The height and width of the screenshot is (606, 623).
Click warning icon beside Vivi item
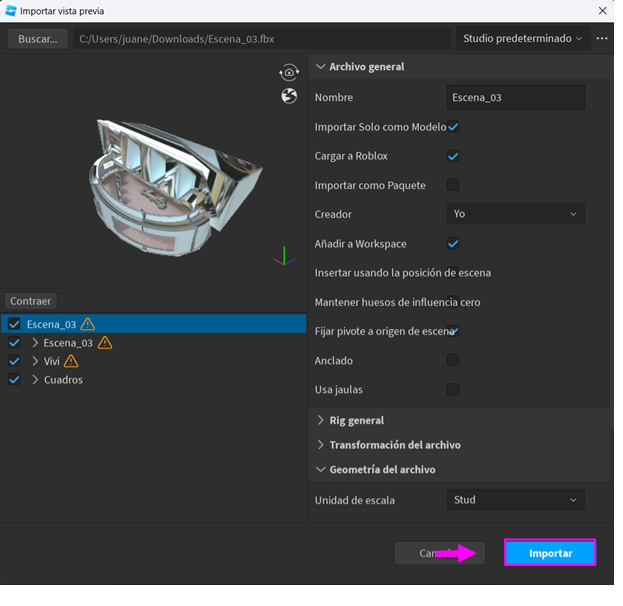pos(71,361)
